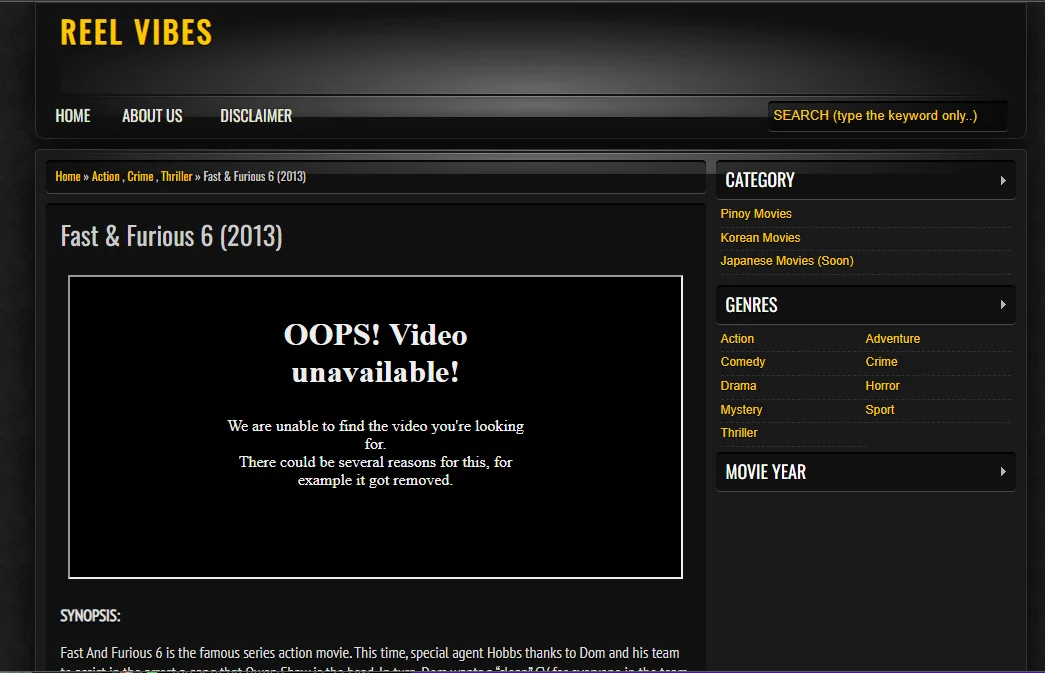
Task: Click the SYNOPSIS heading
Action: click(90, 616)
